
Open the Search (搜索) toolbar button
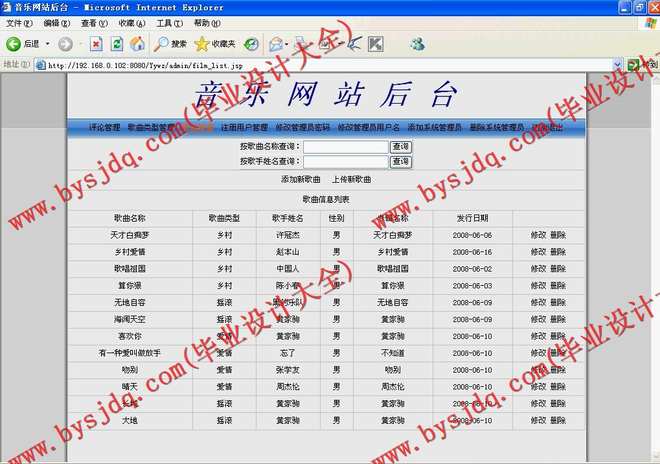point(170,44)
